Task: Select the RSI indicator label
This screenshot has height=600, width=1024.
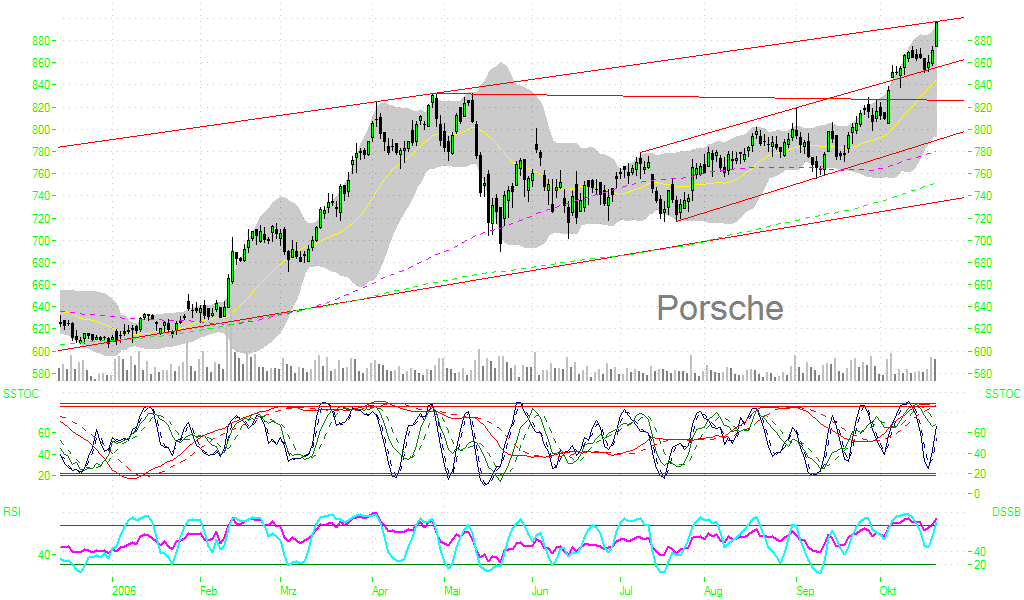Action: [12, 512]
